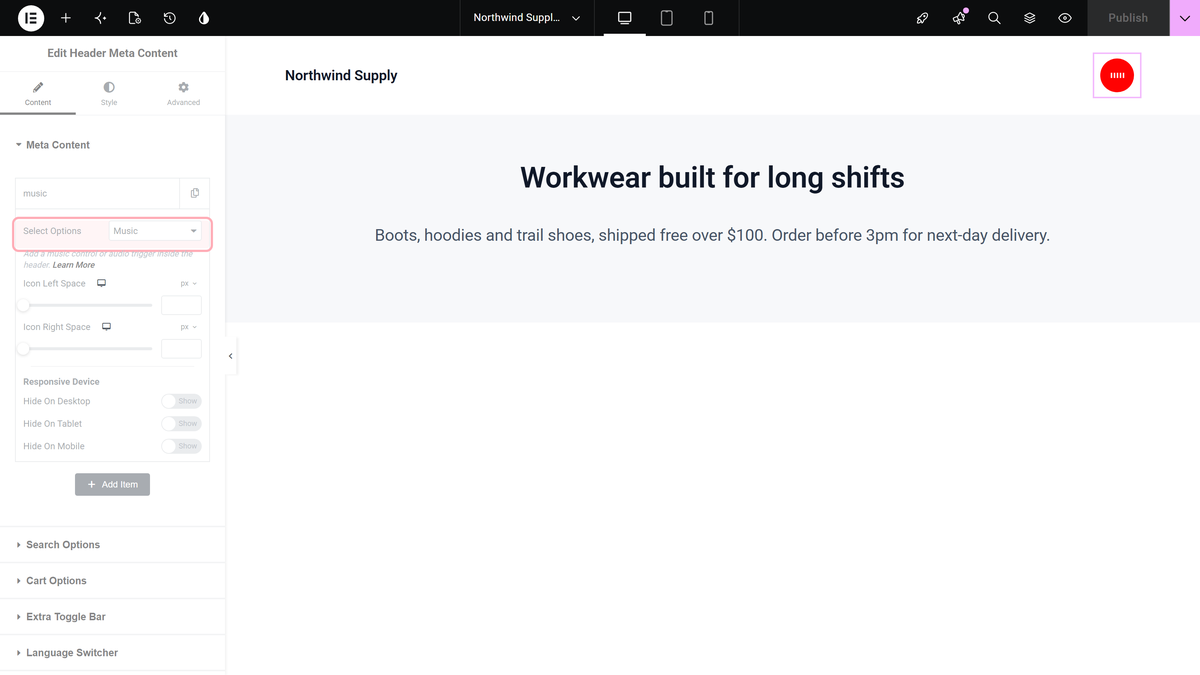
Task: Click the Icon Left Space slider handle
Action: [23, 305]
